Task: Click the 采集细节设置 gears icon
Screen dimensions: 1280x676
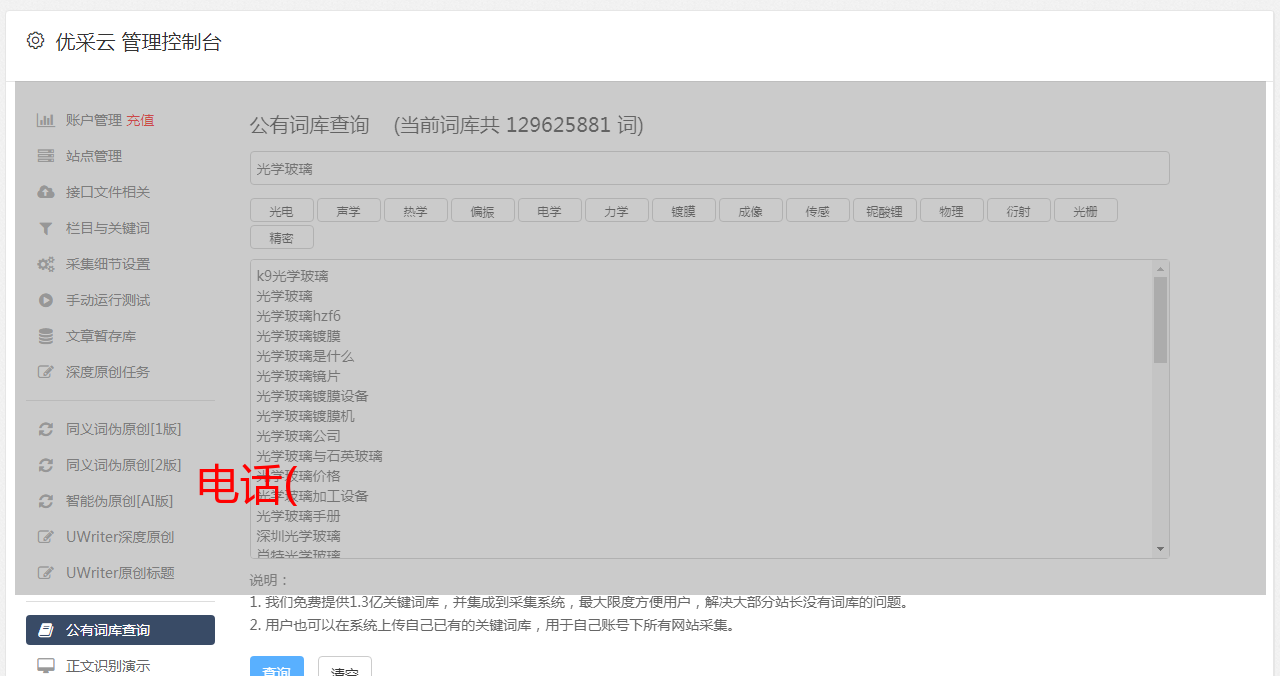Action: pos(46,264)
